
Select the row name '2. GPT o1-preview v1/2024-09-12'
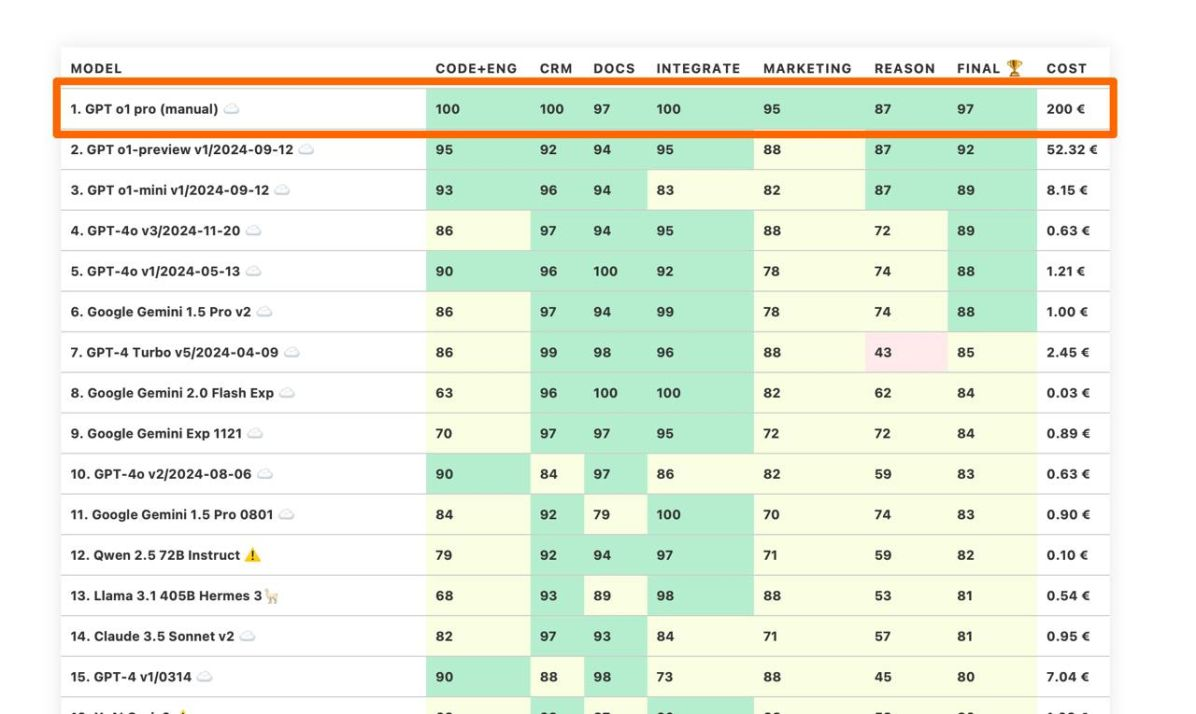click(182, 150)
